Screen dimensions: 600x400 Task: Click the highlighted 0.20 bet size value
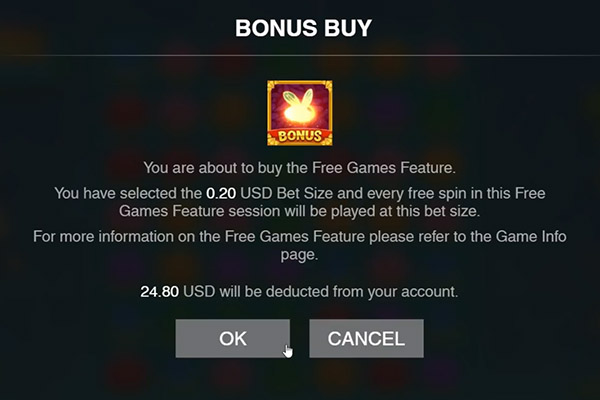tap(221, 193)
